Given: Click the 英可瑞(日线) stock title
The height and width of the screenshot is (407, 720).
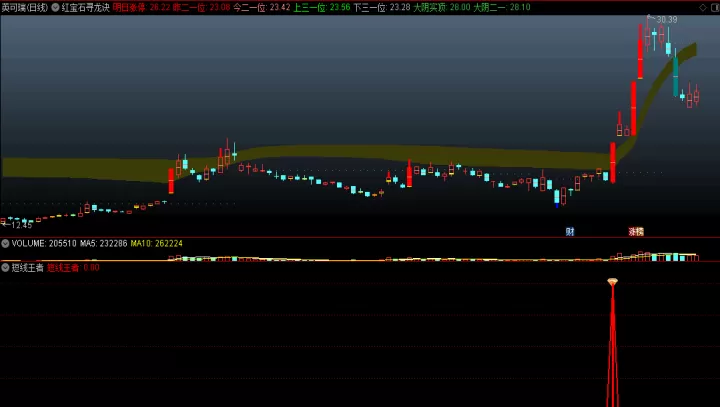Looking at the screenshot, I should (x=25, y=7).
